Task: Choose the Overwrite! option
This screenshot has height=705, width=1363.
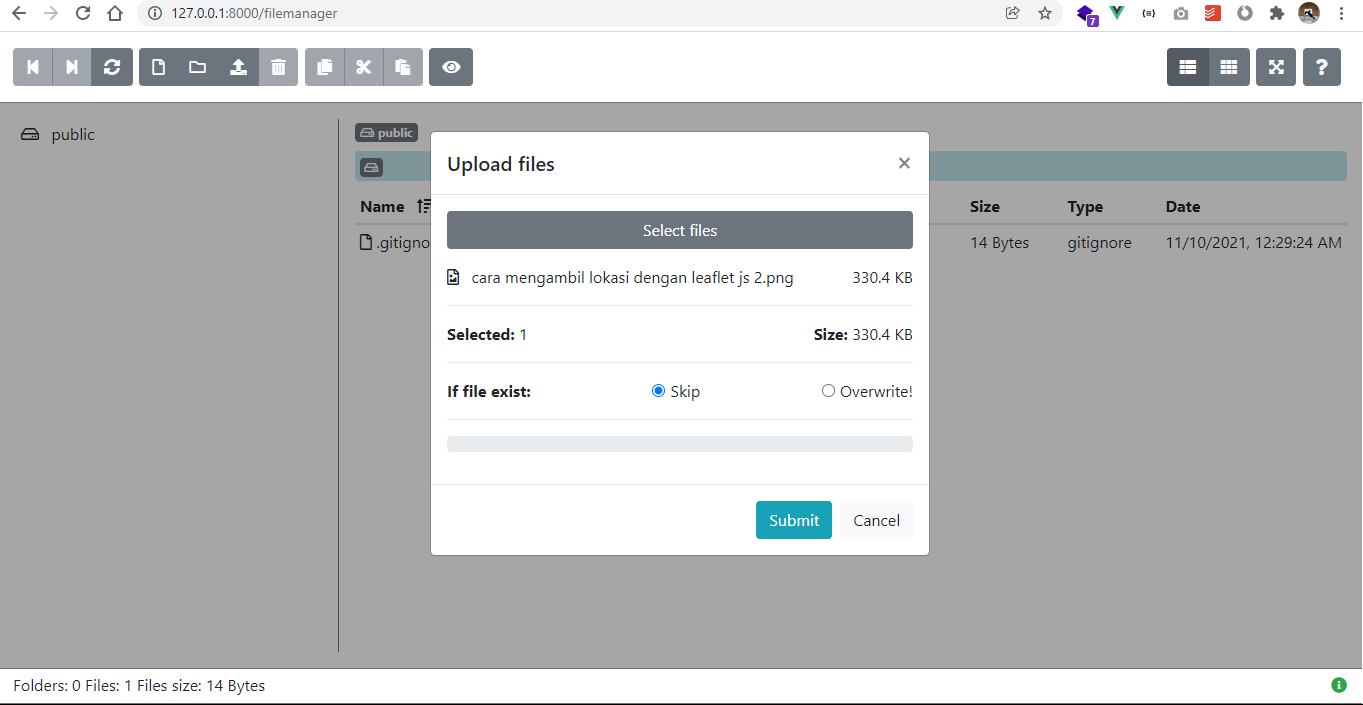Action: click(828, 391)
